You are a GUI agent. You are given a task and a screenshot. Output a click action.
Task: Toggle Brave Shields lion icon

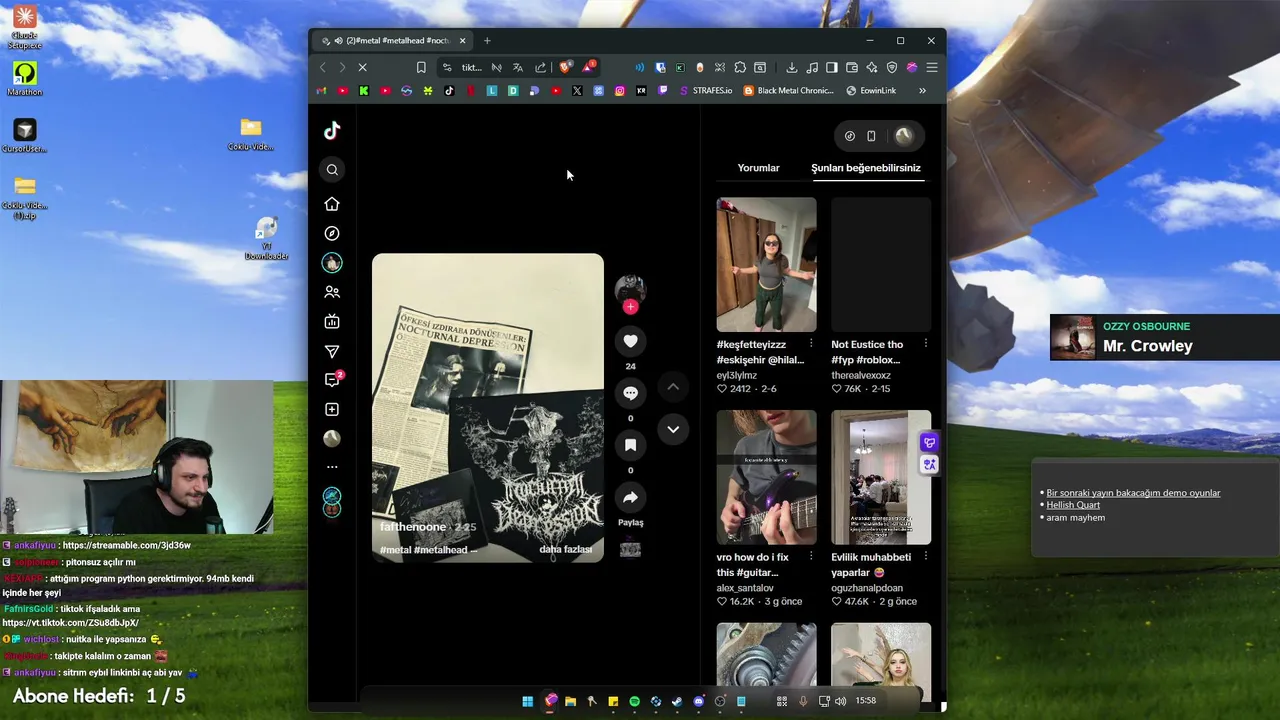(565, 67)
